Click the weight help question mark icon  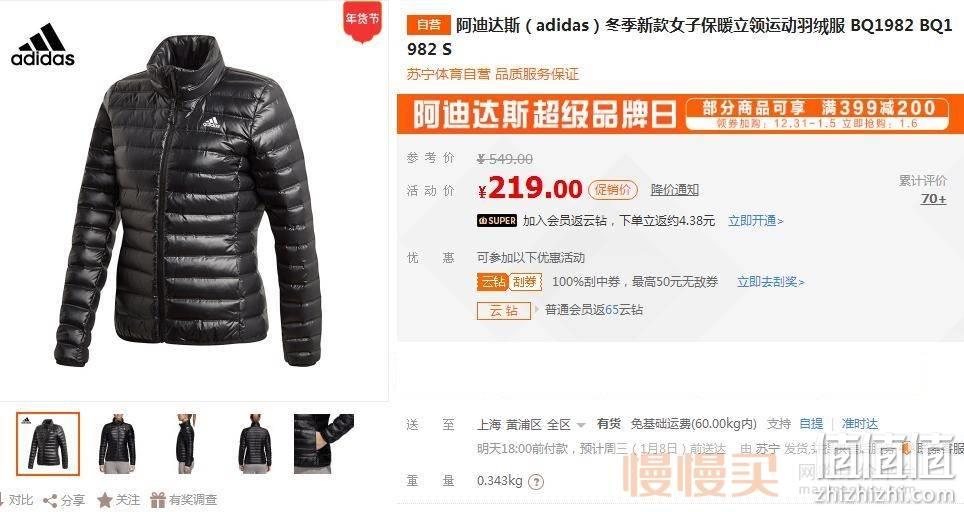click(x=536, y=482)
